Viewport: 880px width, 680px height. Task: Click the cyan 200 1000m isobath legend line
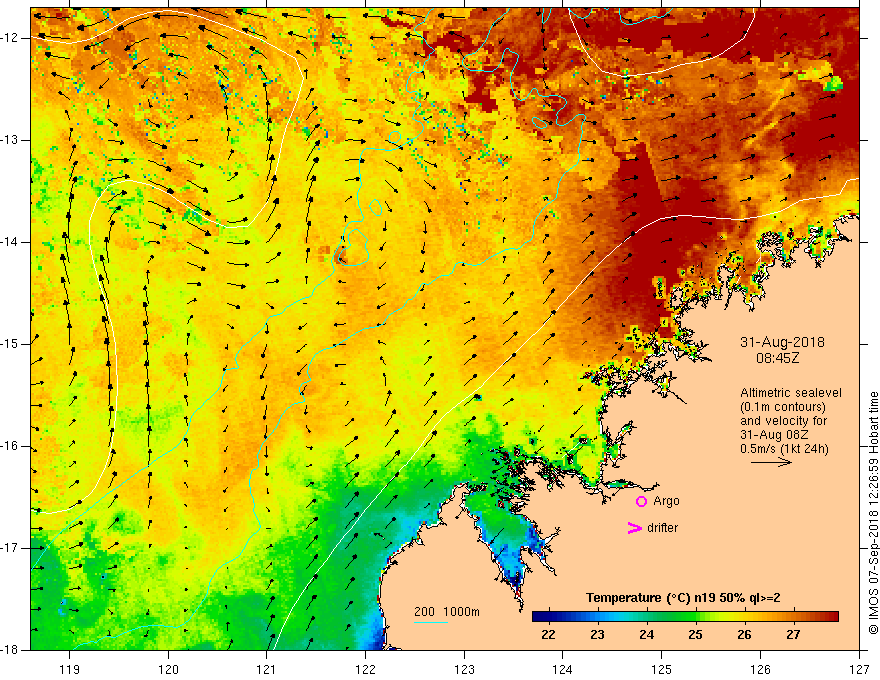coord(431,622)
